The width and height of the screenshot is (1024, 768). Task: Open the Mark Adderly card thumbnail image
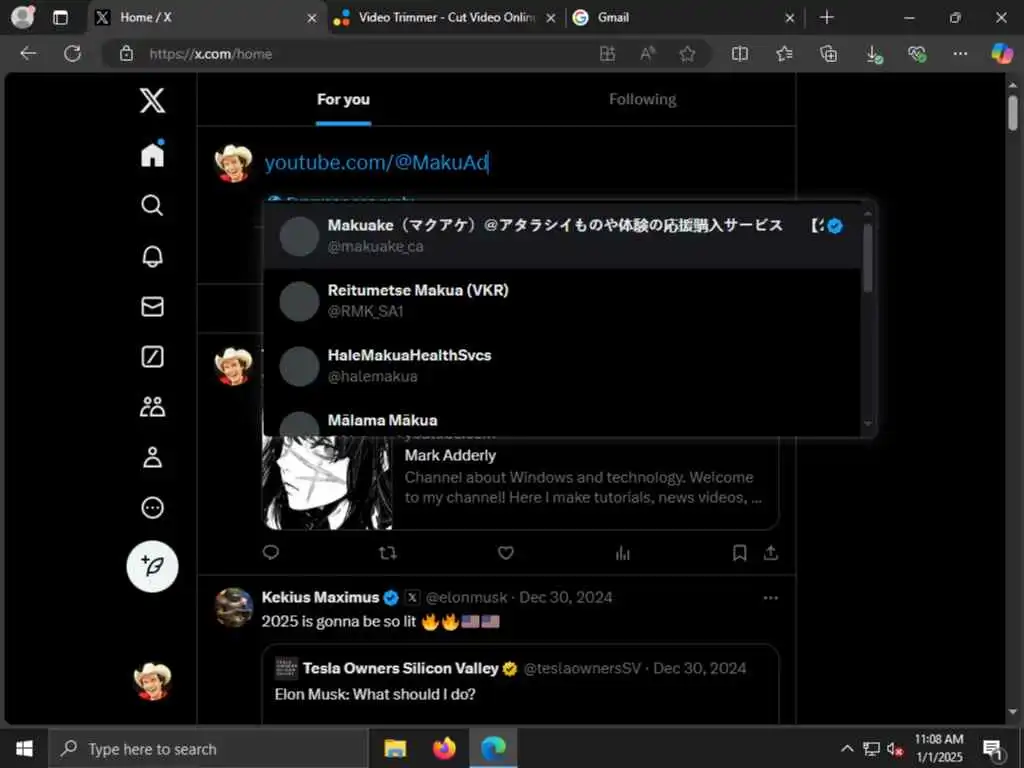click(327, 483)
